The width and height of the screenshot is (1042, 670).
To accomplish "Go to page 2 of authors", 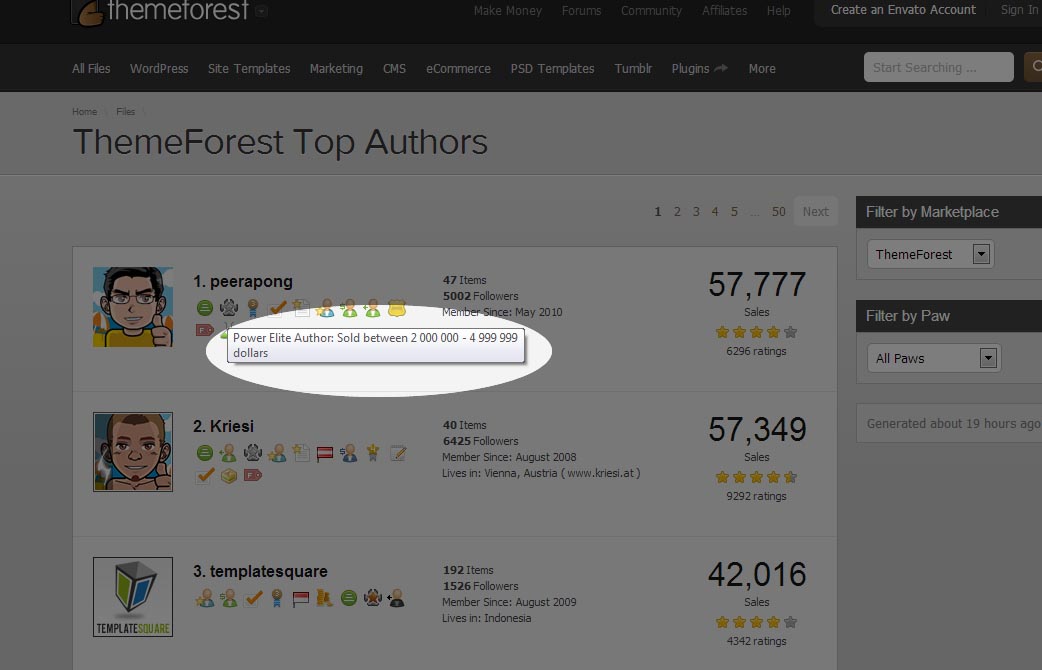I will pyautogui.click(x=677, y=211).
